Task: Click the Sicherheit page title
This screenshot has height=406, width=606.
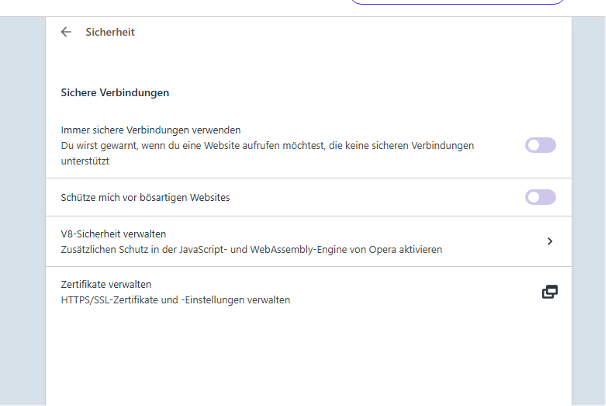Action: coord(110,32)
